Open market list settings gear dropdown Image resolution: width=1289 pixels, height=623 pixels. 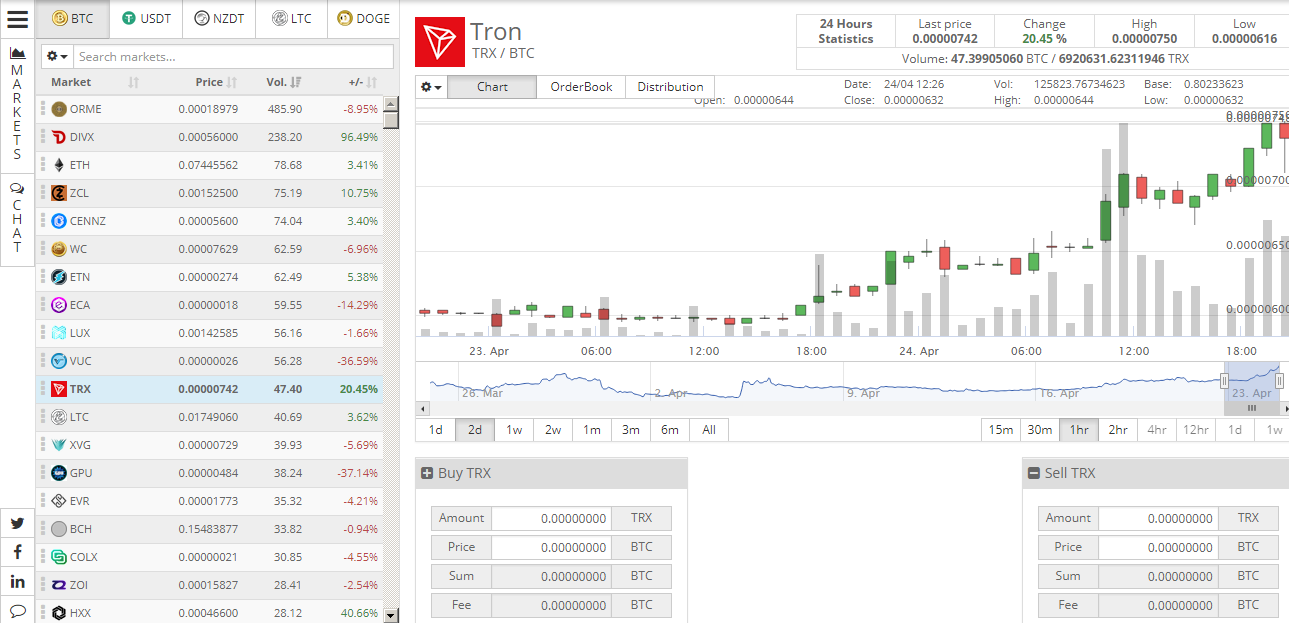point(57,57)
